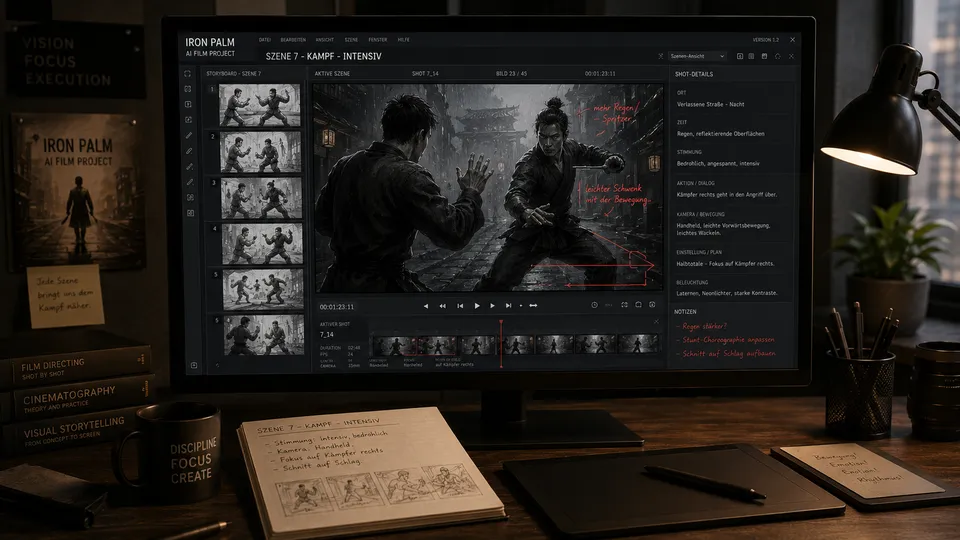960x540 pixels.
Task: Select the frame-brackets tool atop left sidebar
Action: pyautogui.click(x=187, y=73)
